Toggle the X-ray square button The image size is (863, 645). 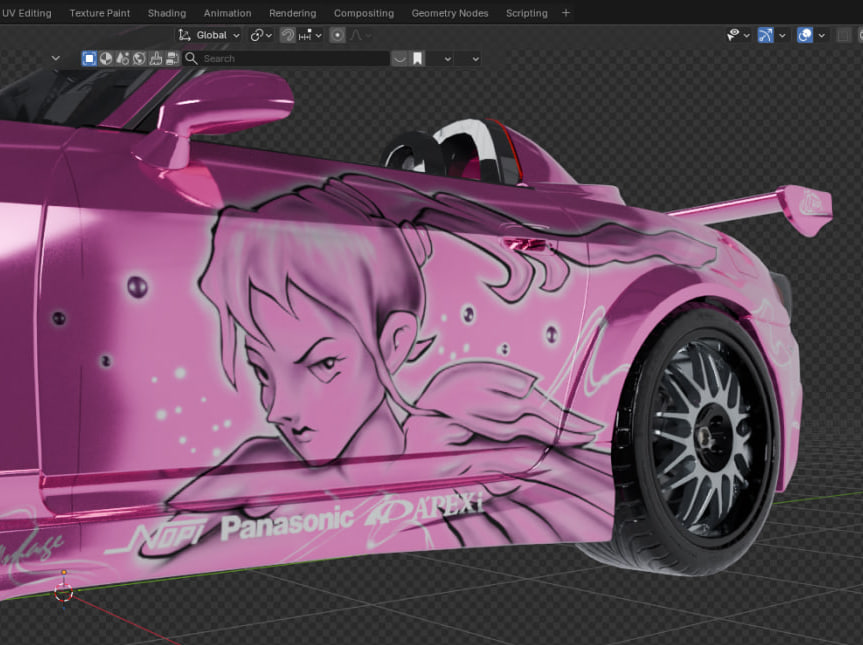[x=843, y=35]
